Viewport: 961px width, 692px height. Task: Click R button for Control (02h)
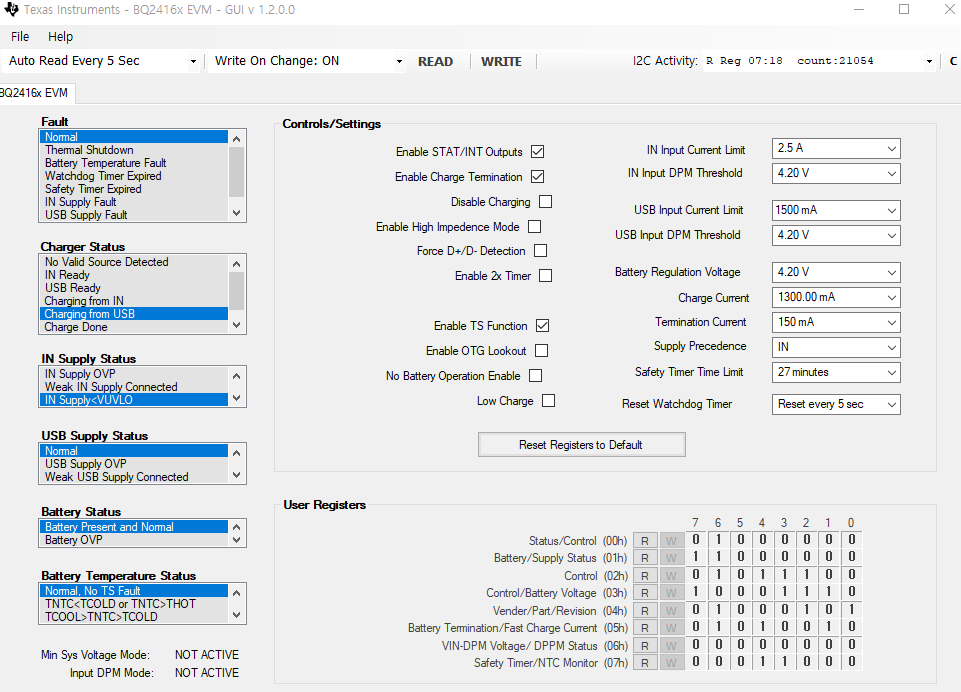[x=645, y=576]
